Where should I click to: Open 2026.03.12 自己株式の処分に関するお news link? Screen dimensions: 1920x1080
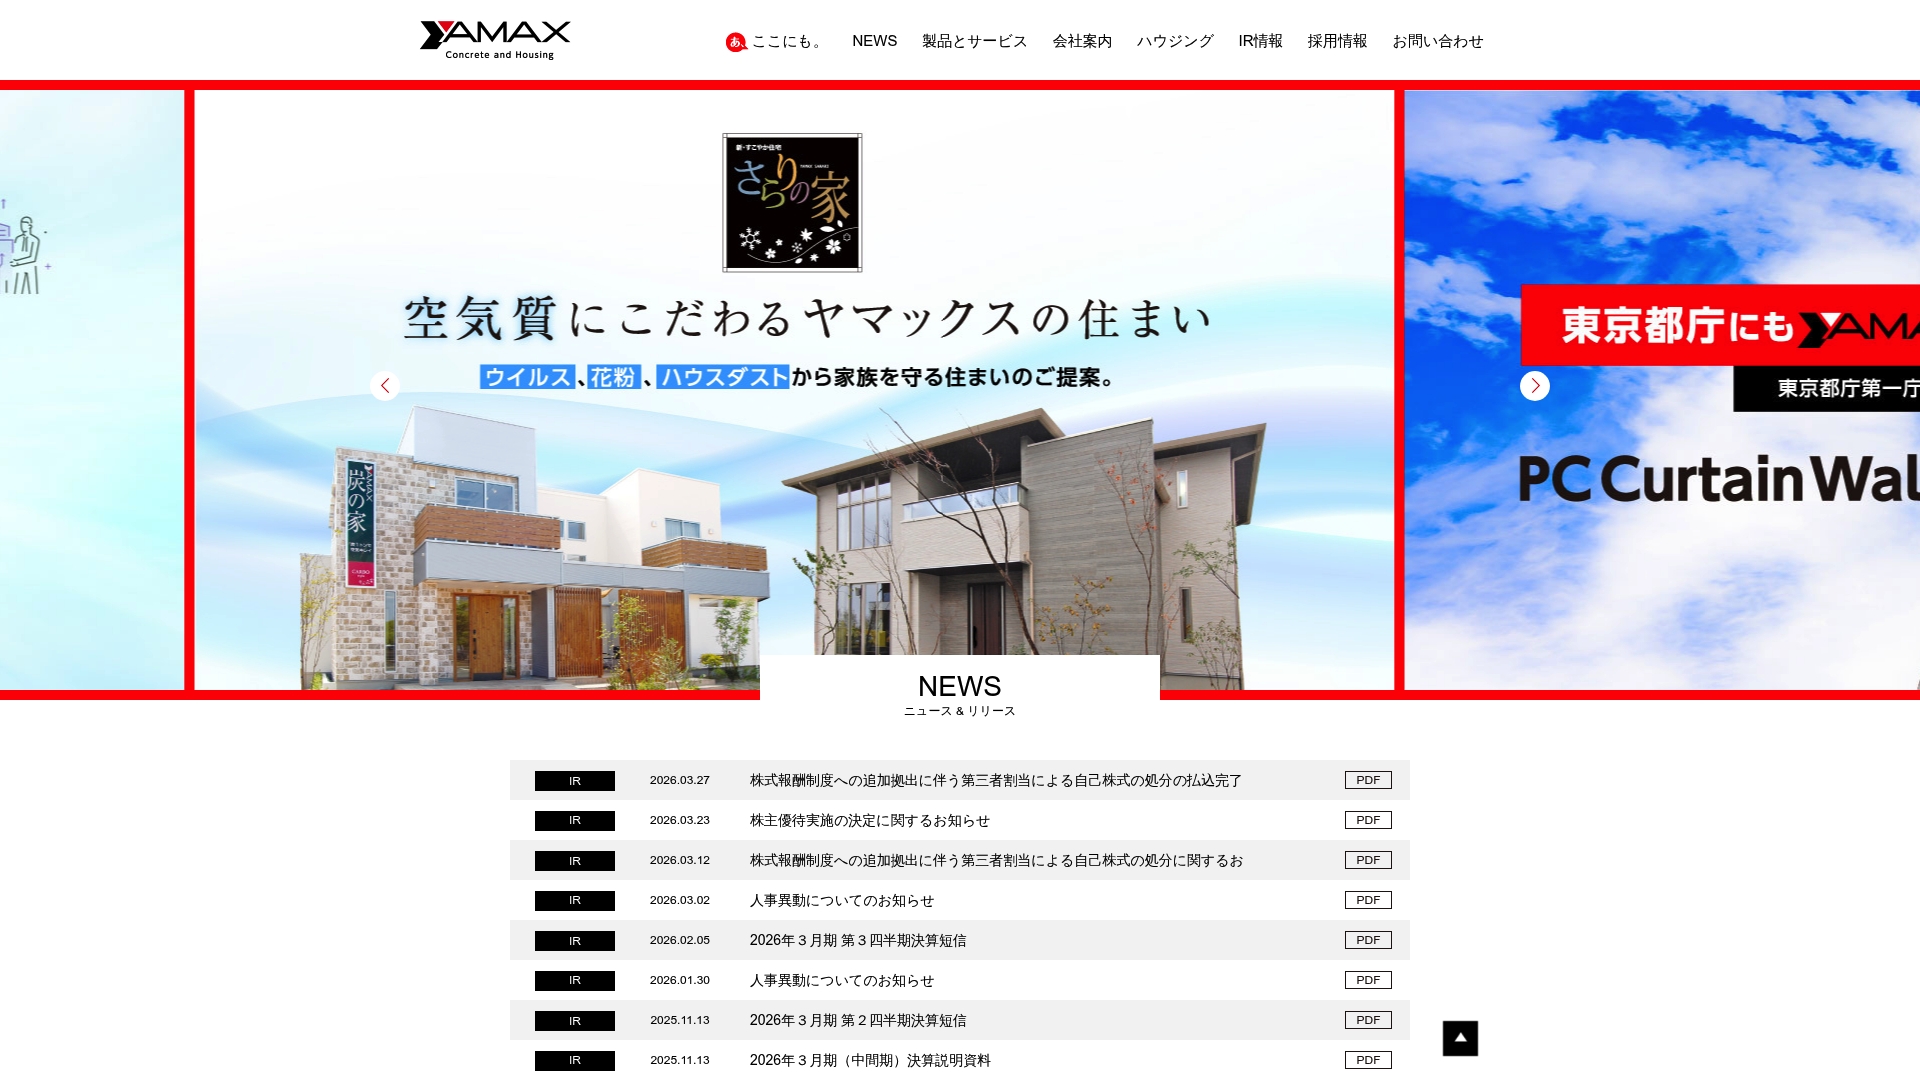click(x=996, y=860)
